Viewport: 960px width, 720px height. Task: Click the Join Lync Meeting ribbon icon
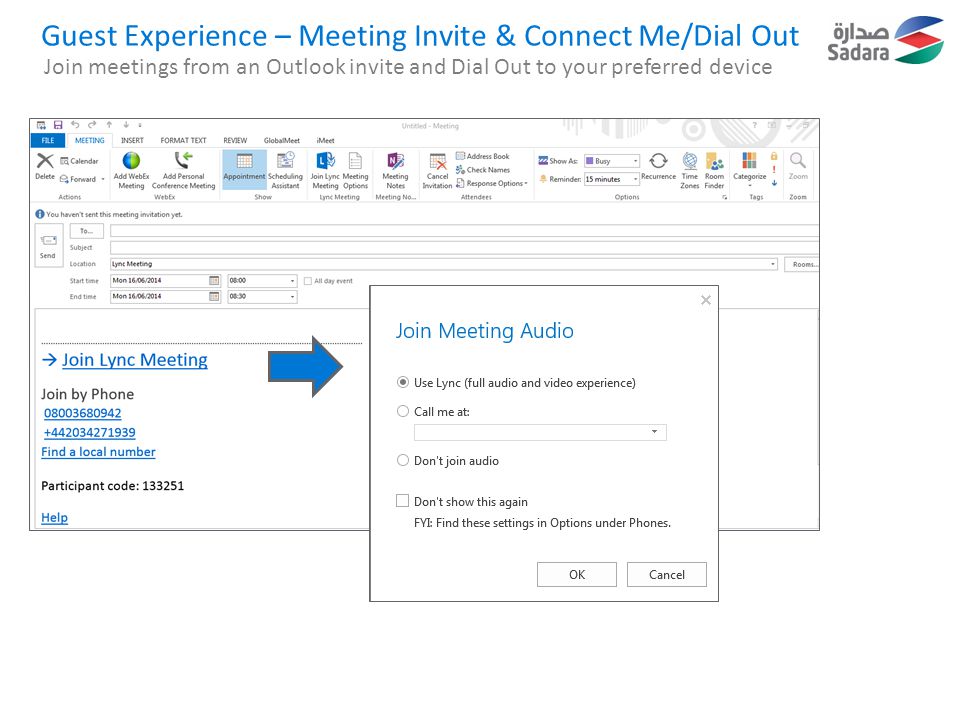coord(325,160)
